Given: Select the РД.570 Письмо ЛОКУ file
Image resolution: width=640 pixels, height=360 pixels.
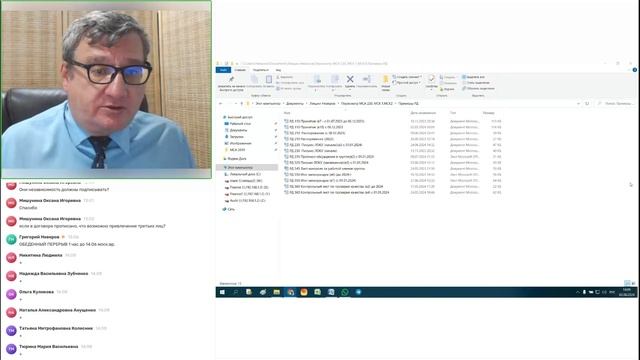Looking at the screenshot, I should (392, 162).
